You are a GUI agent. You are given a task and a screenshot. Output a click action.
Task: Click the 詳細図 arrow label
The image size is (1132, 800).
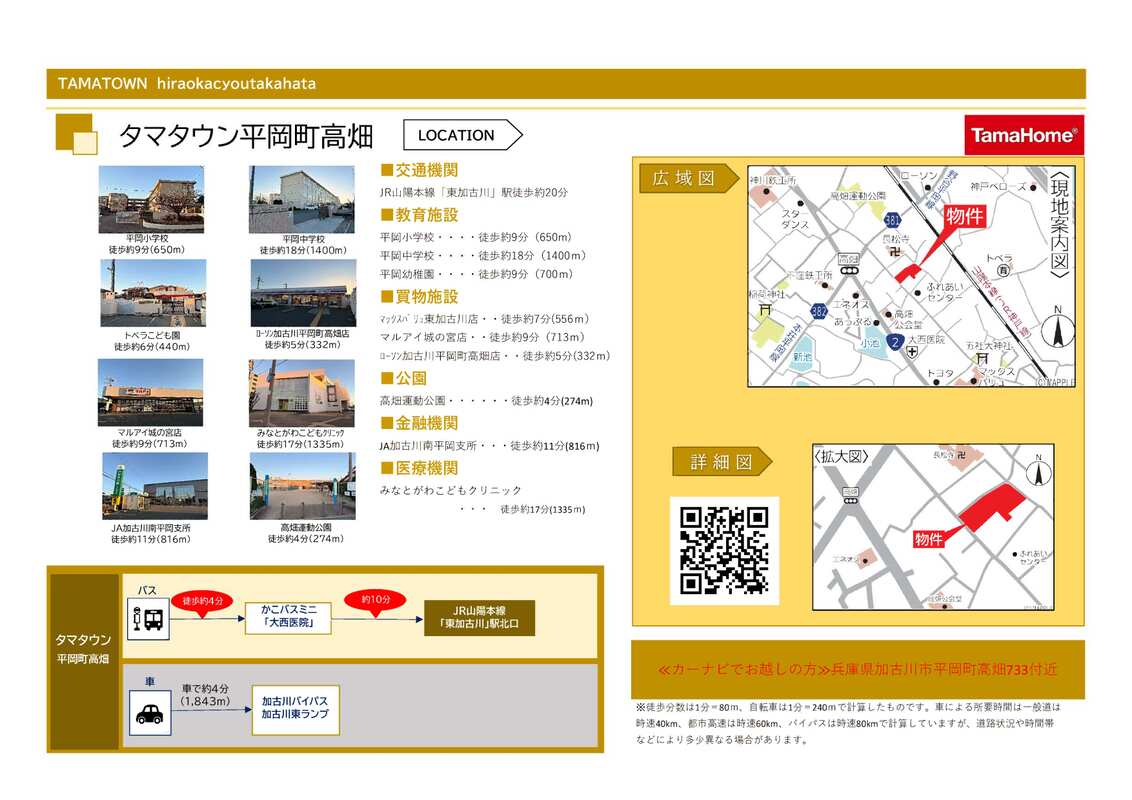(x=720, y=462)
